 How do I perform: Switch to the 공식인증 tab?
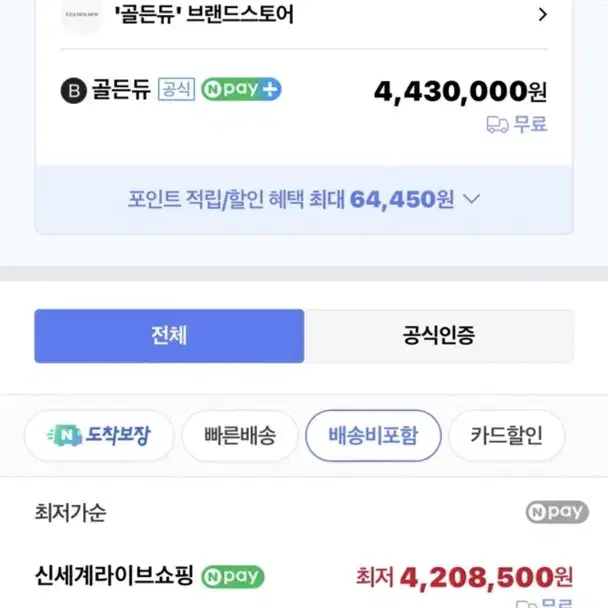point(439,336)
